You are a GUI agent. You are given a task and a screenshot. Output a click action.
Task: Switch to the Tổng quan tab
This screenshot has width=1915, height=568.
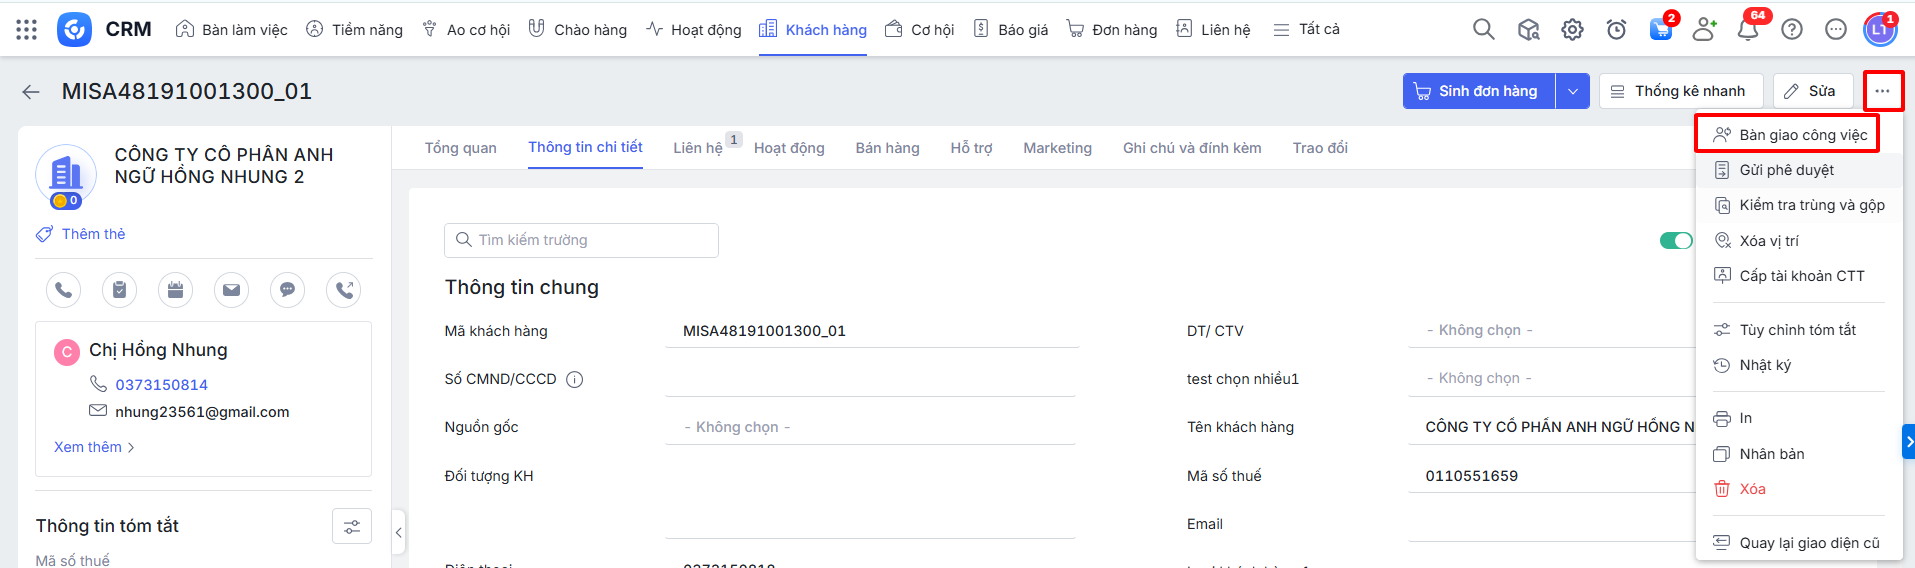click(460, 148)
